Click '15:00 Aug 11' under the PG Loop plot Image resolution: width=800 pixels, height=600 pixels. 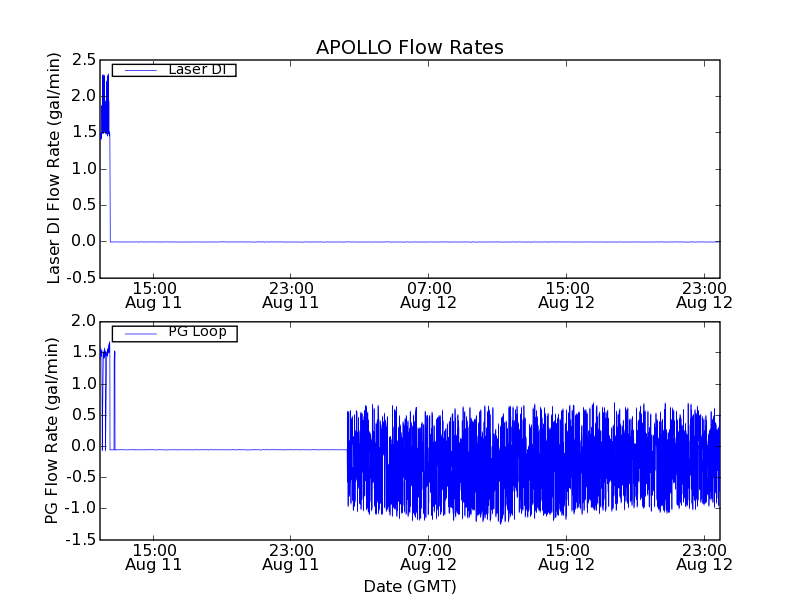(154, 558)
